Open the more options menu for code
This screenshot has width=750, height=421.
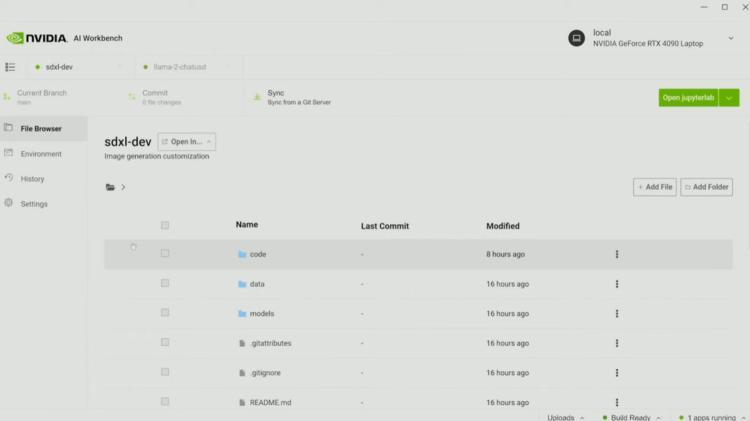pos(617,254)
